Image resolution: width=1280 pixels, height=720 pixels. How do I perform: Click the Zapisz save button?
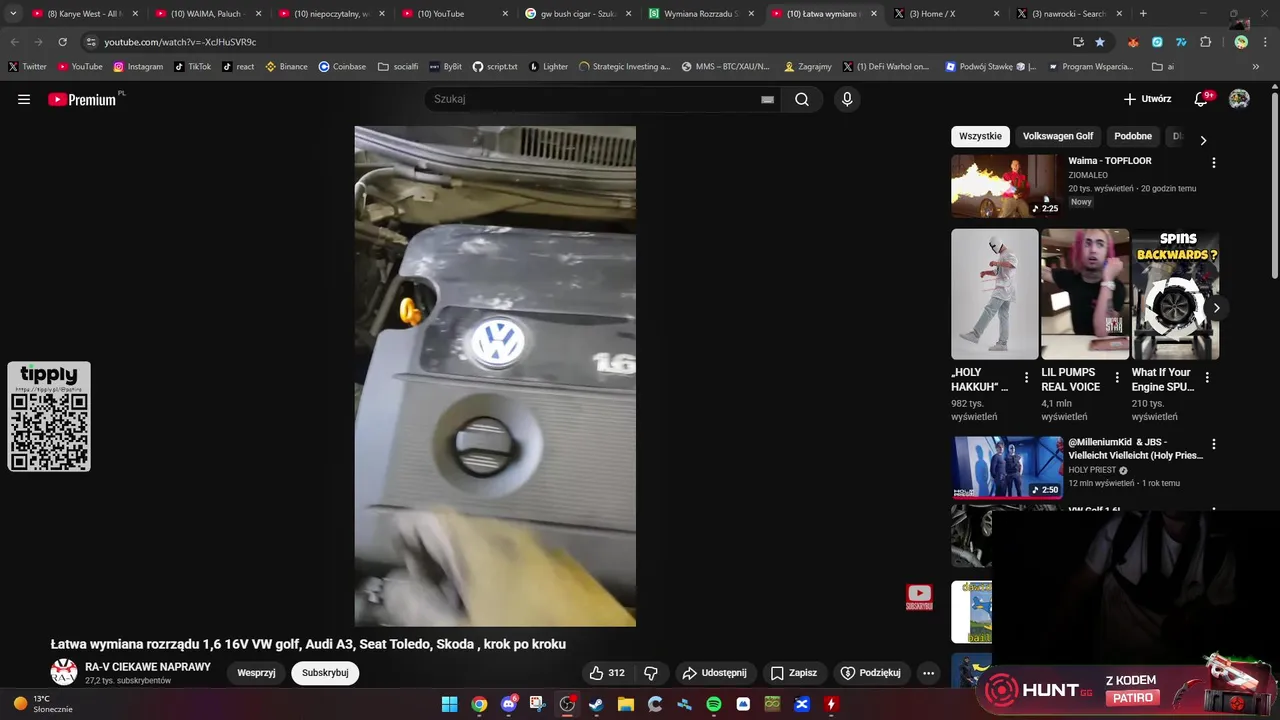click(x=794, y=673)
